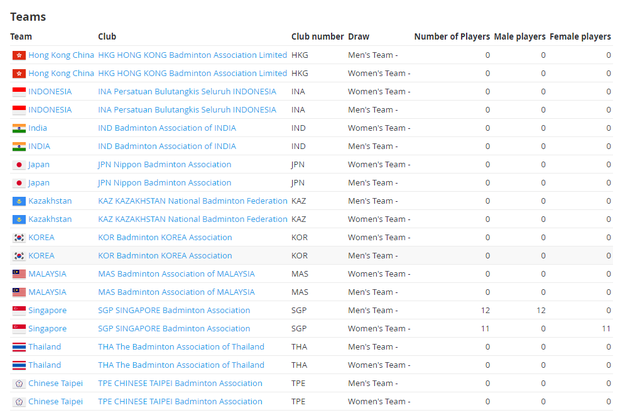Open Hong Kong China team link for Women's Team
The height and width of the screenshot is (420, 640).
[x=61, y=73]
